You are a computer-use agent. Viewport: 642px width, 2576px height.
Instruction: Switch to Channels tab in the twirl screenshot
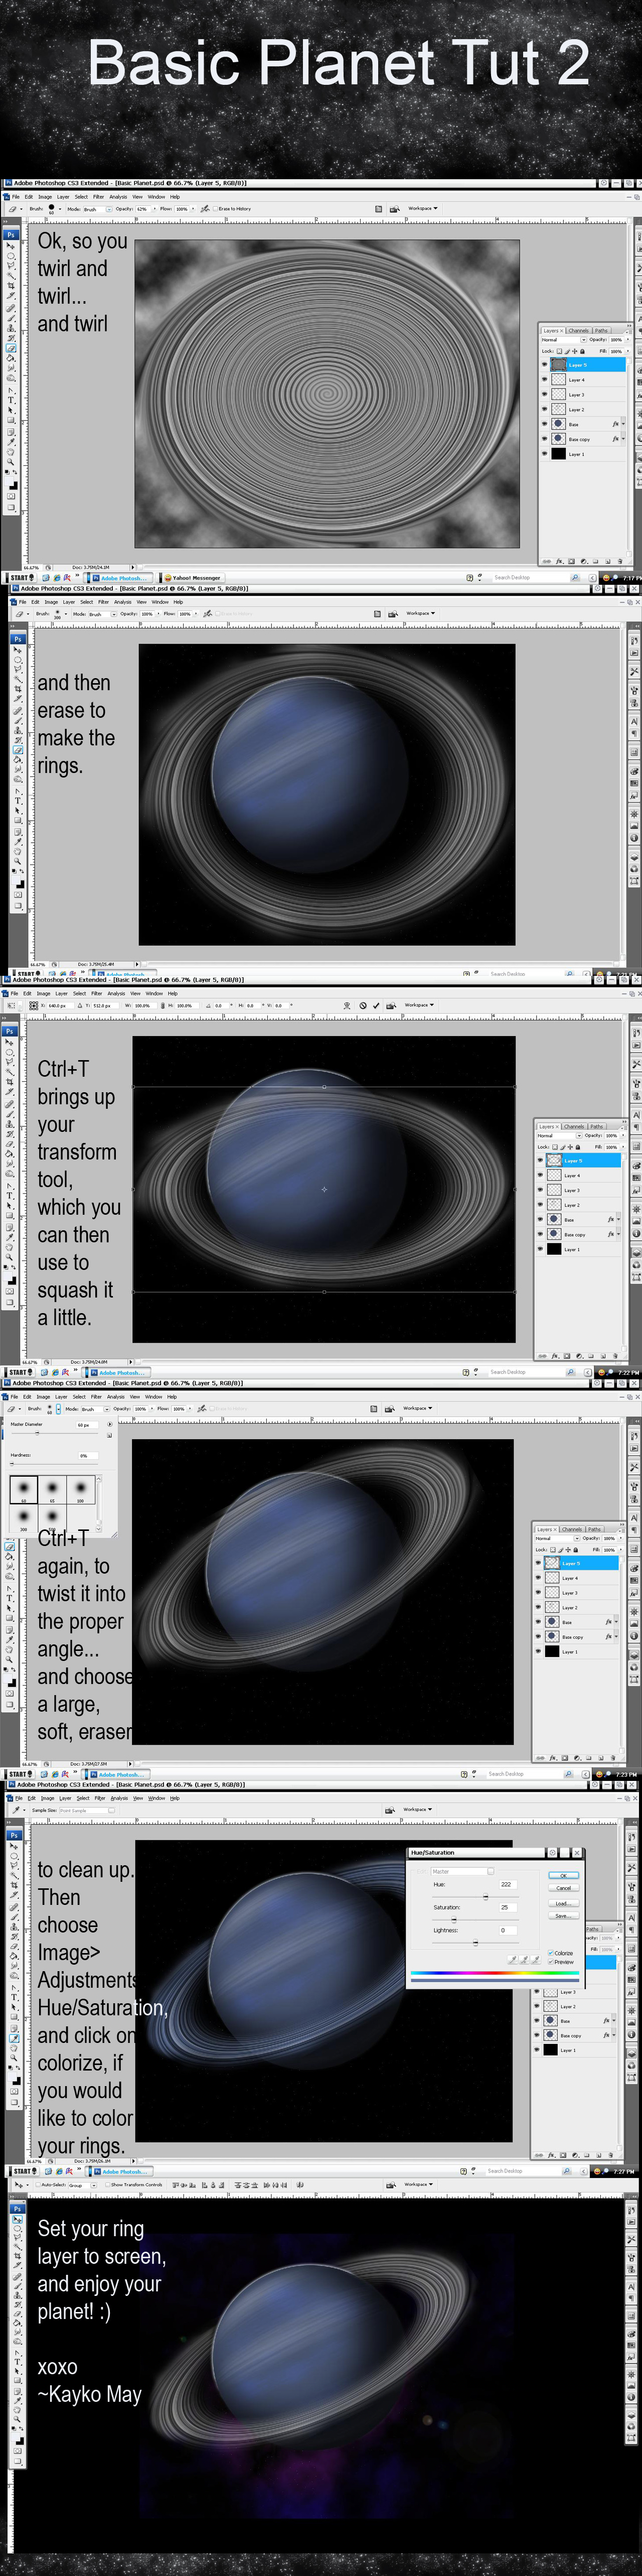[579, 331]
